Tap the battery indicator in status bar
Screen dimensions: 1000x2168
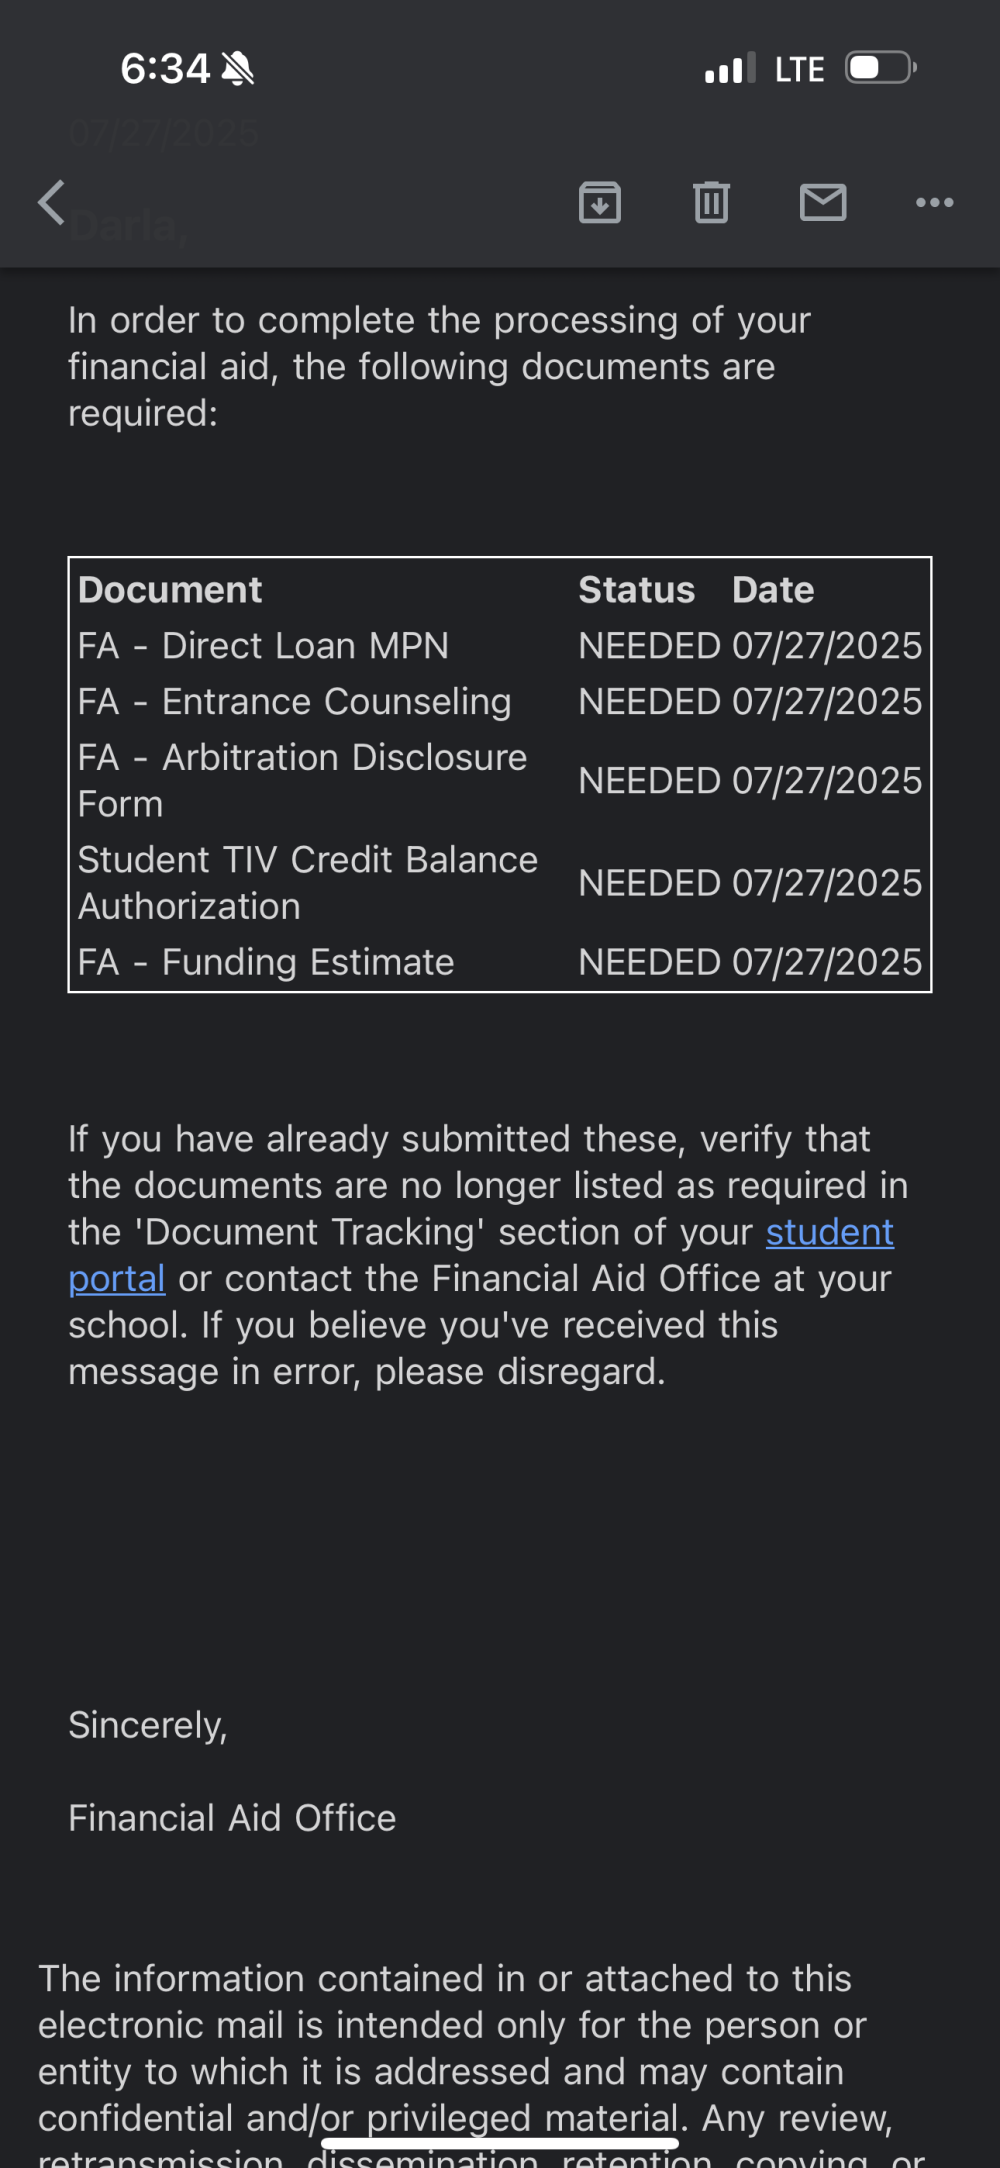[x=881, y=68]
